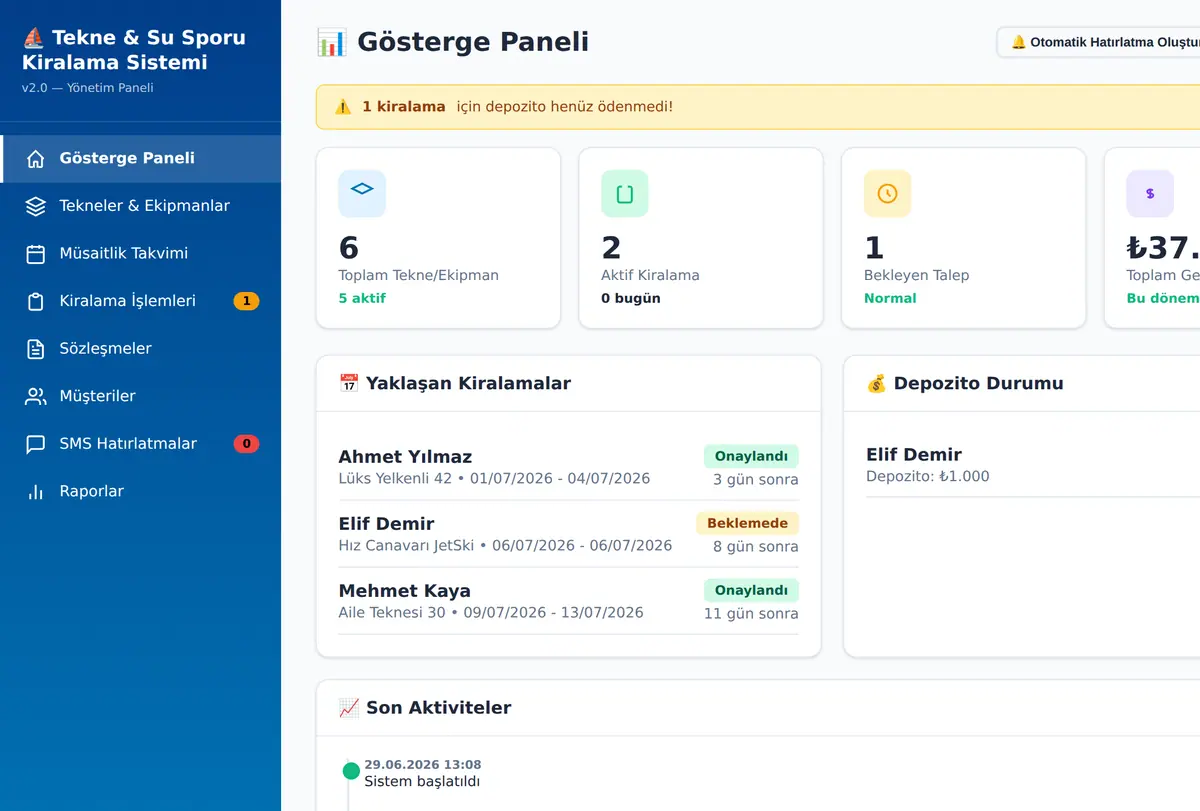Click the orange badge on Kiralama İşlemleri
The image size is (1200, 811).
tap(246, 301)
